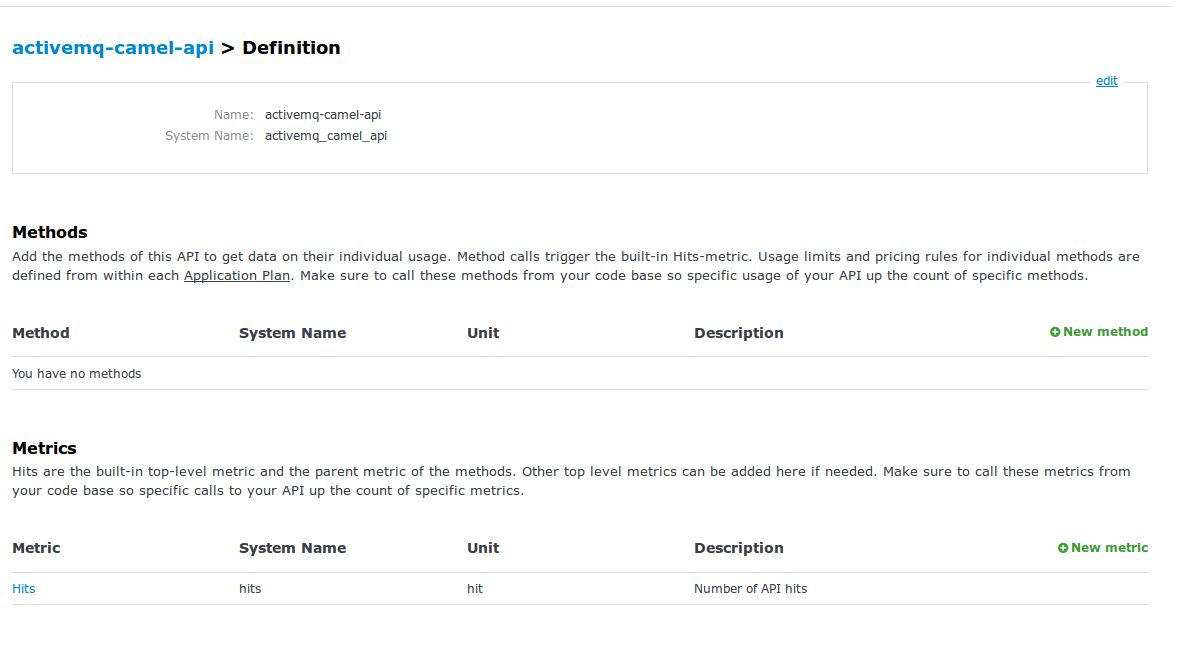Click the Metrics section heading
The image size is (1202, 672).
pos(43,447)
